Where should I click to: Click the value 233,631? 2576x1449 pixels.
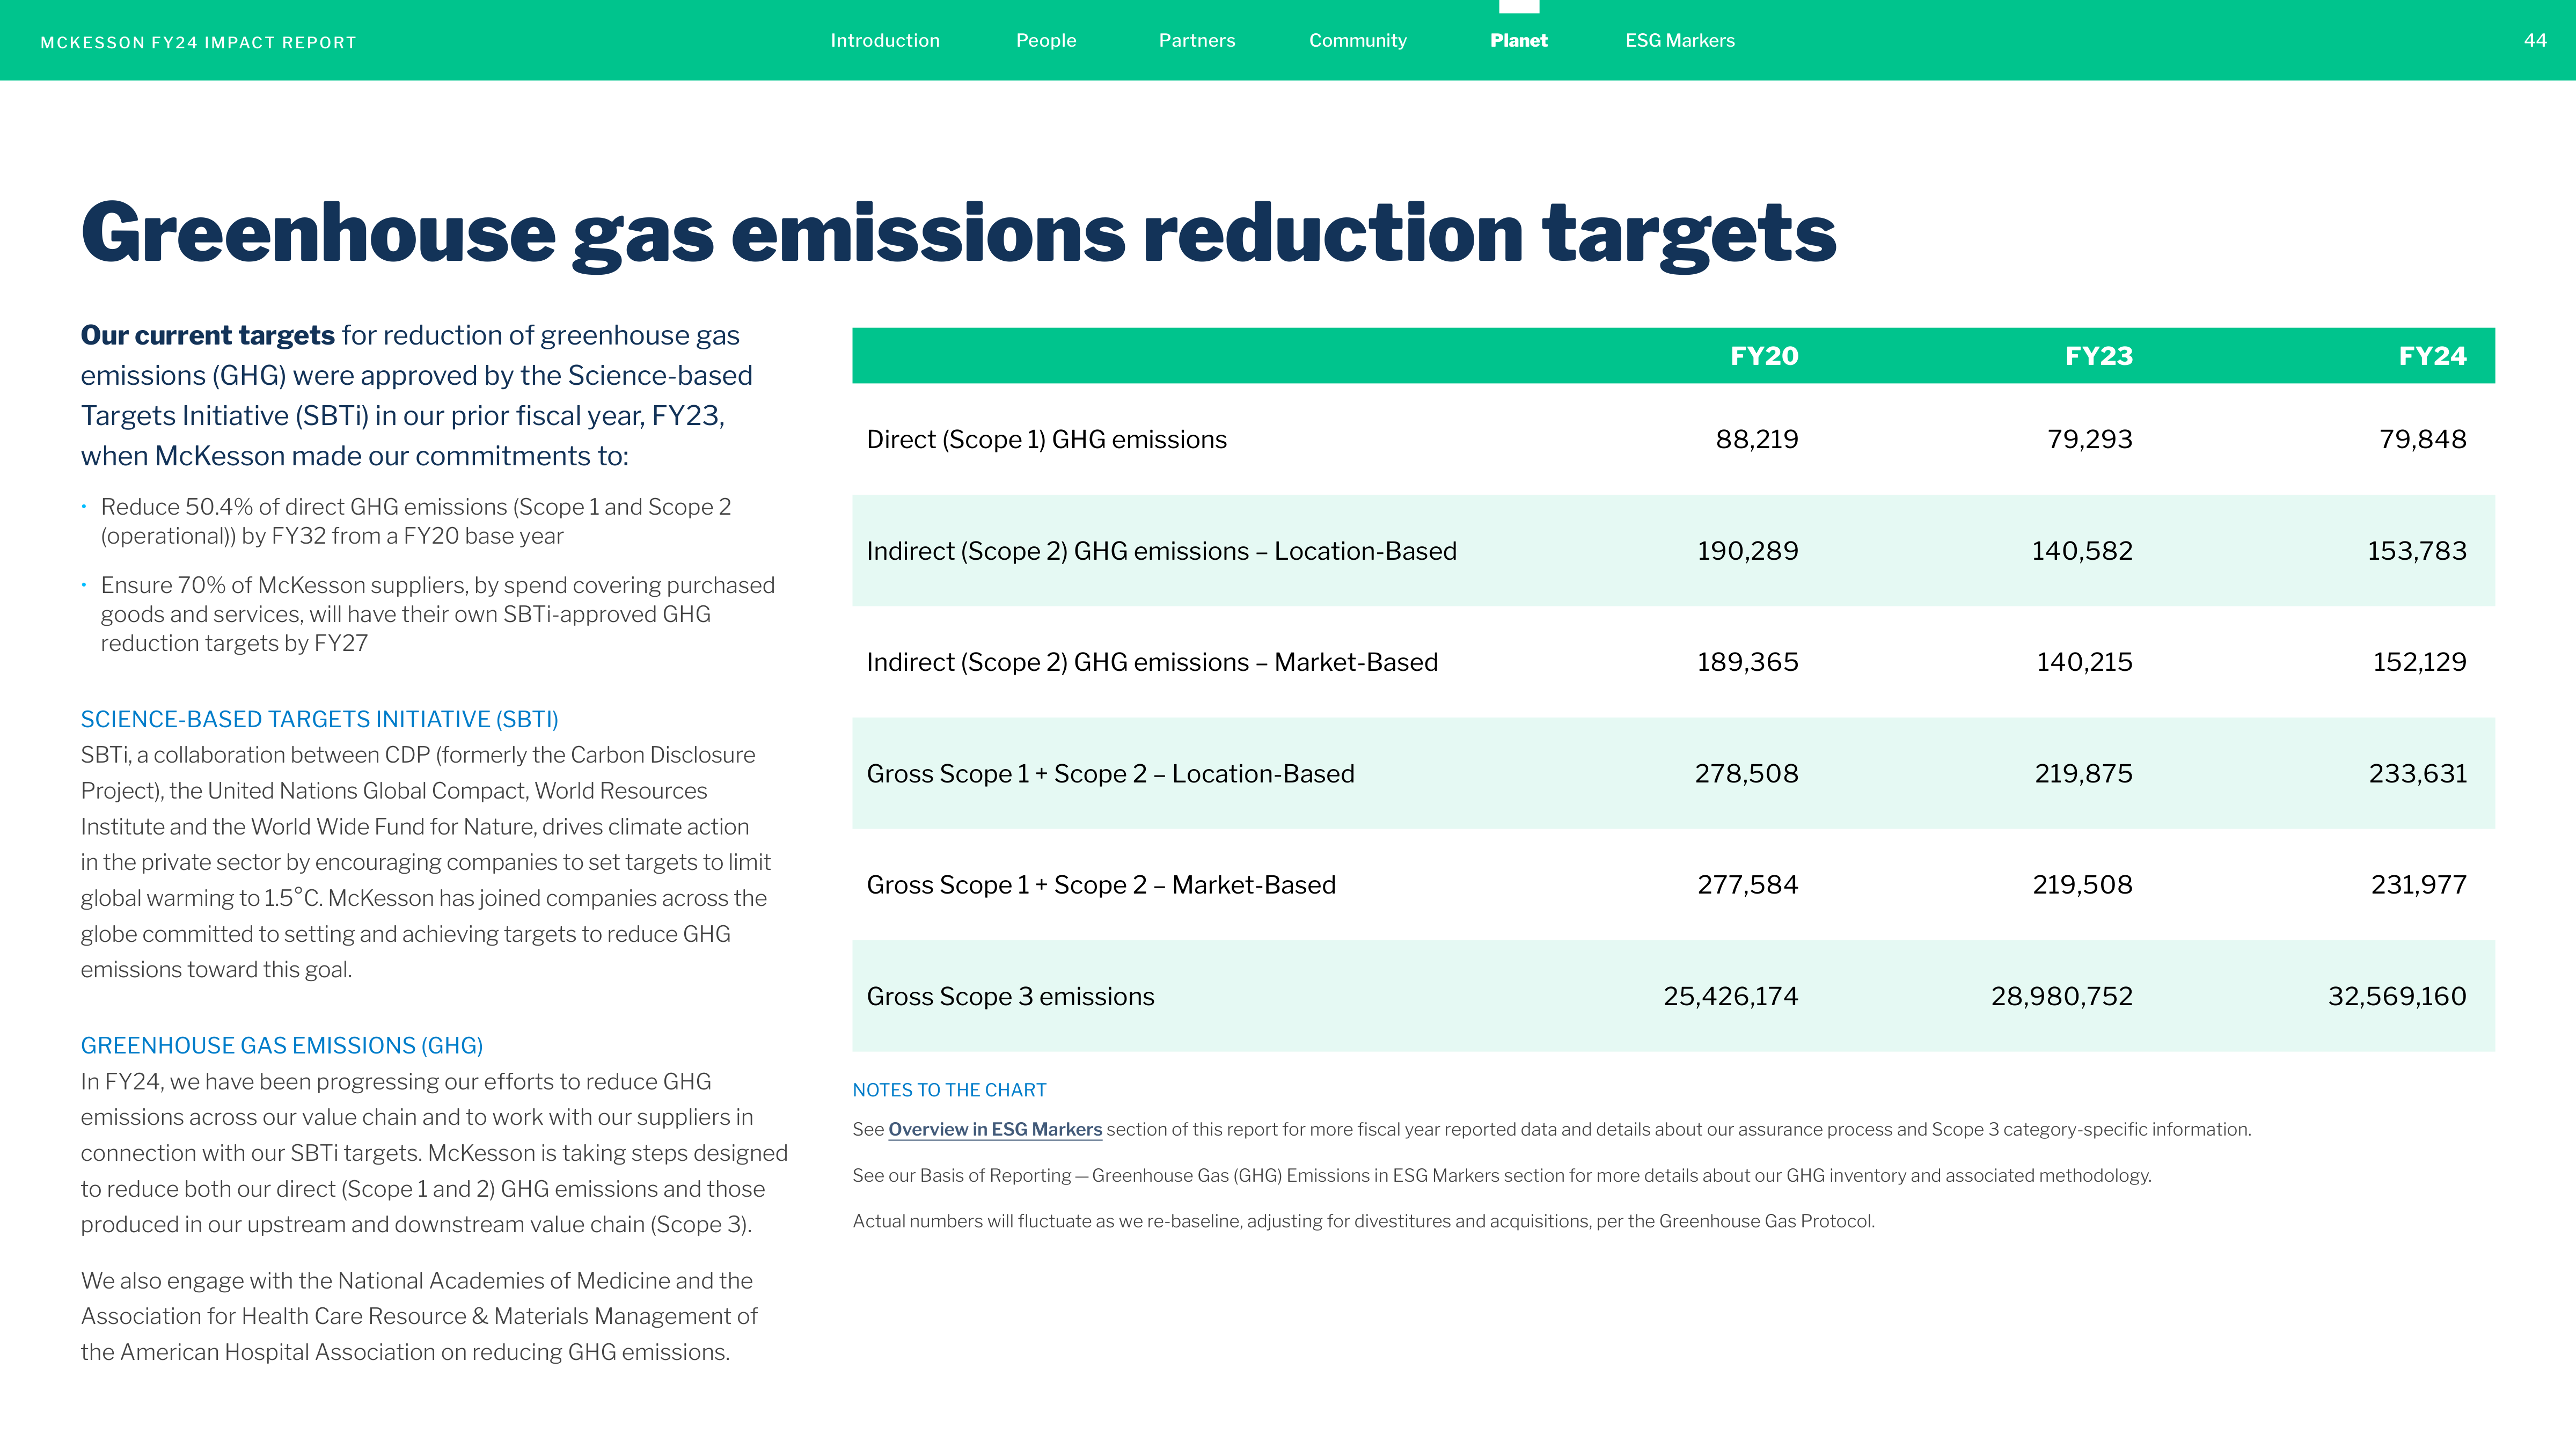coord(2417,773)
